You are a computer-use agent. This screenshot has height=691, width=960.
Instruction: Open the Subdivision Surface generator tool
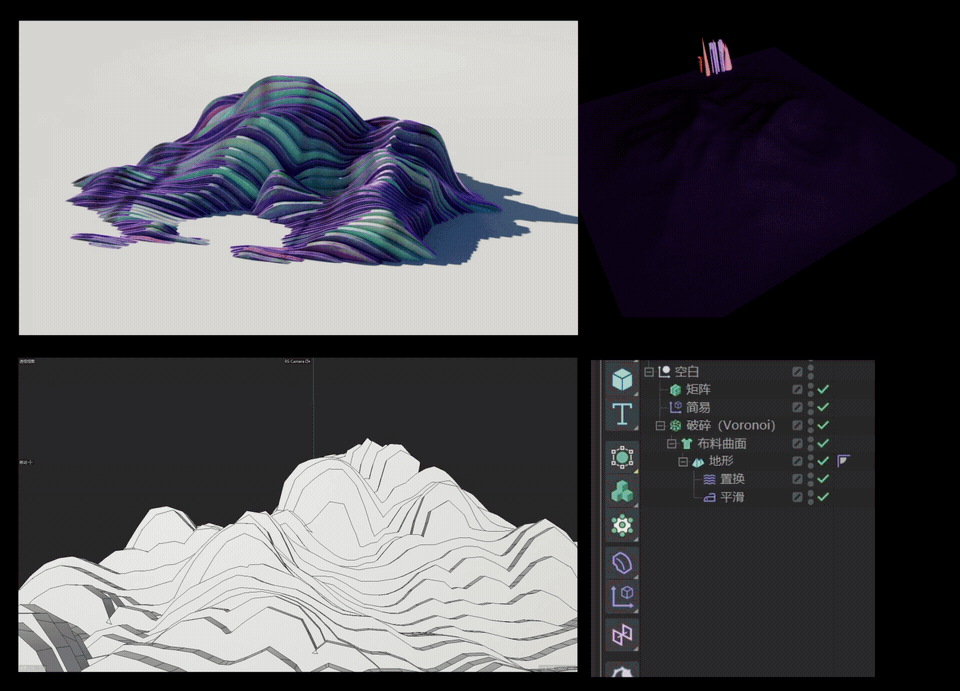tap(622, 457)
